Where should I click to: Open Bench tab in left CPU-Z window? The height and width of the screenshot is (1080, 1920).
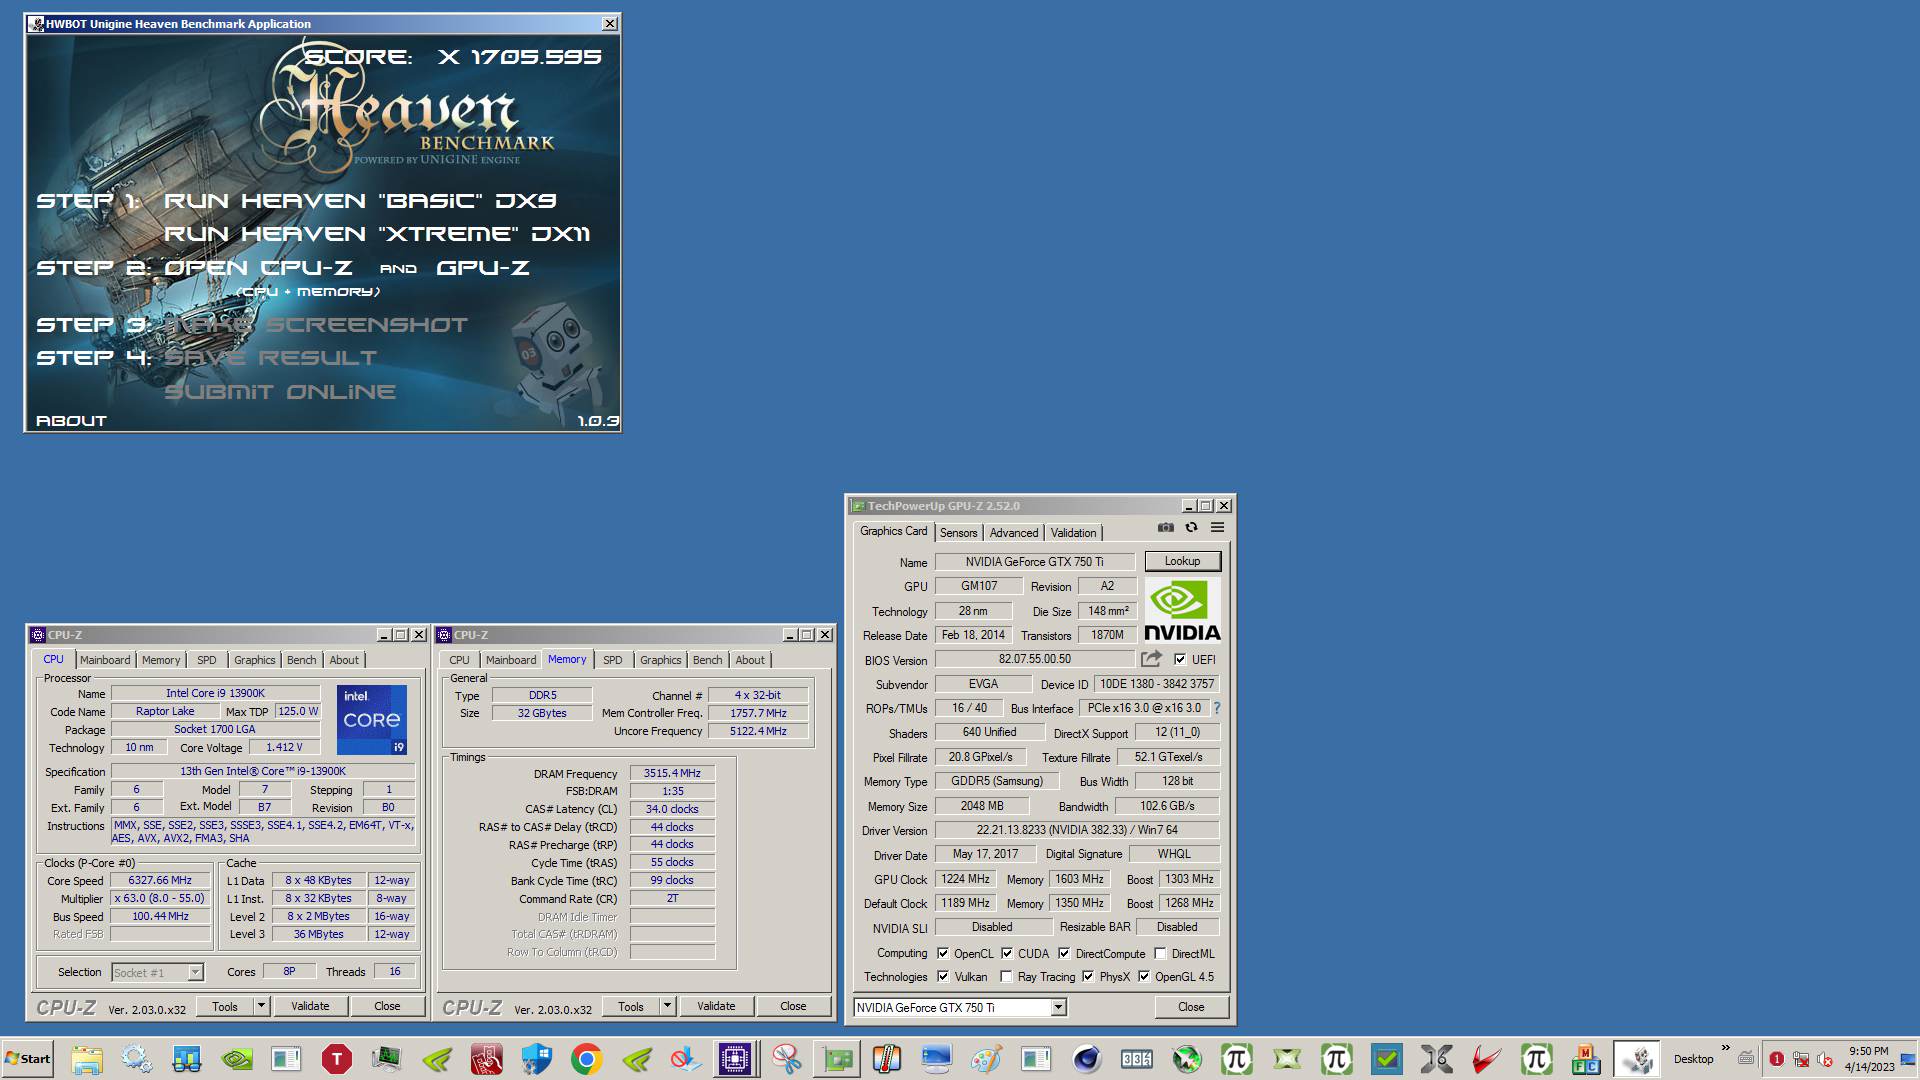[301, 660]
